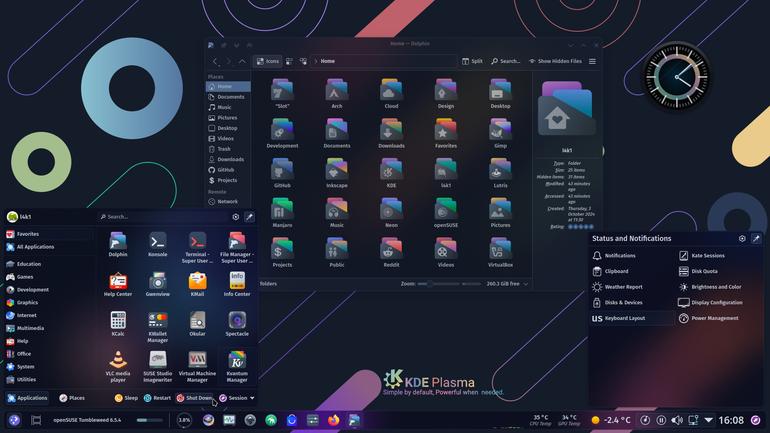
Task: Open the weather widget showing -2.4 °C
Action: tap(610, 420)
